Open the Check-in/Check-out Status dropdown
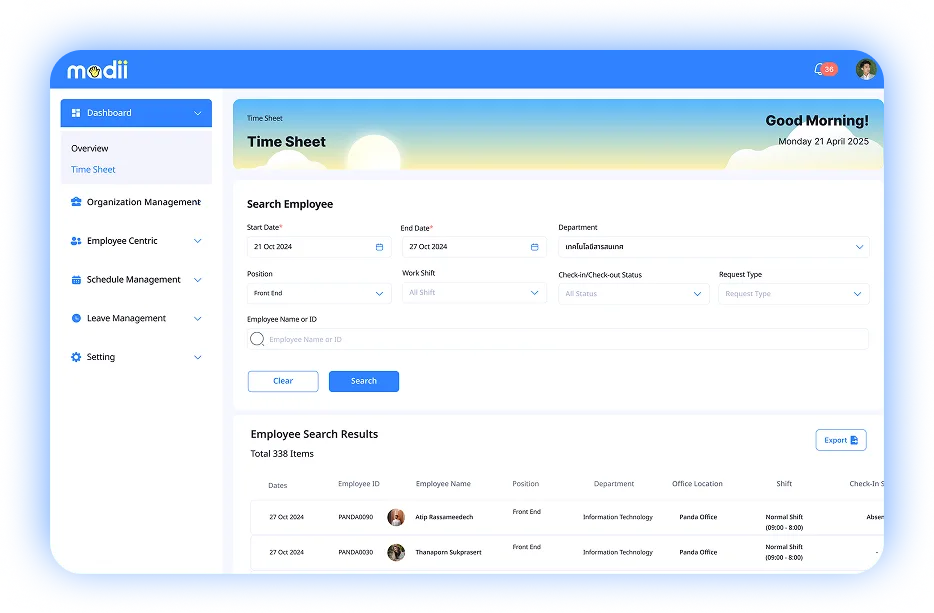 pyautogui.click(x=634, y=294)
